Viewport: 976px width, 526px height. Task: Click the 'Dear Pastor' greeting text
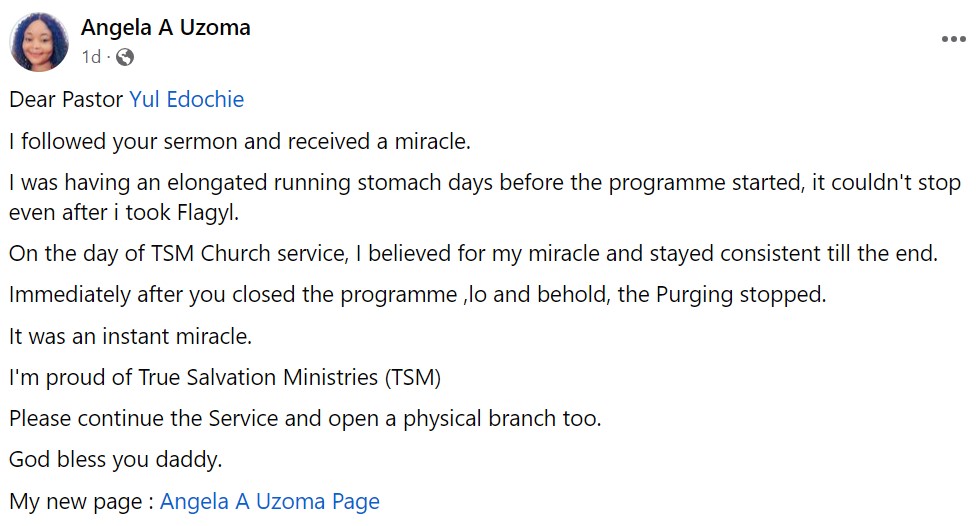[x=66, y=100]
